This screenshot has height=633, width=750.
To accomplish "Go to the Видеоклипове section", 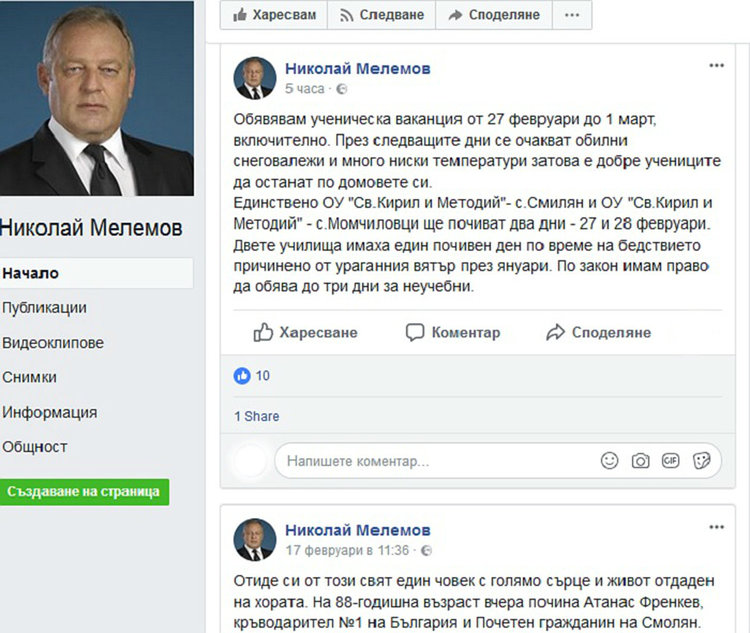I will point(52,343).
